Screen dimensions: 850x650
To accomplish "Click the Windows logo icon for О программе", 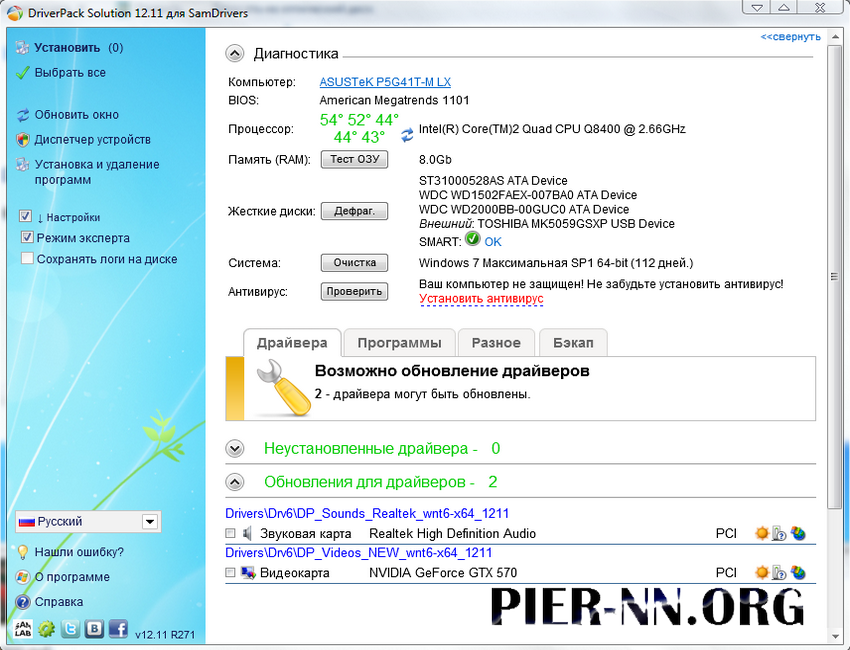I will coord(23,577).
